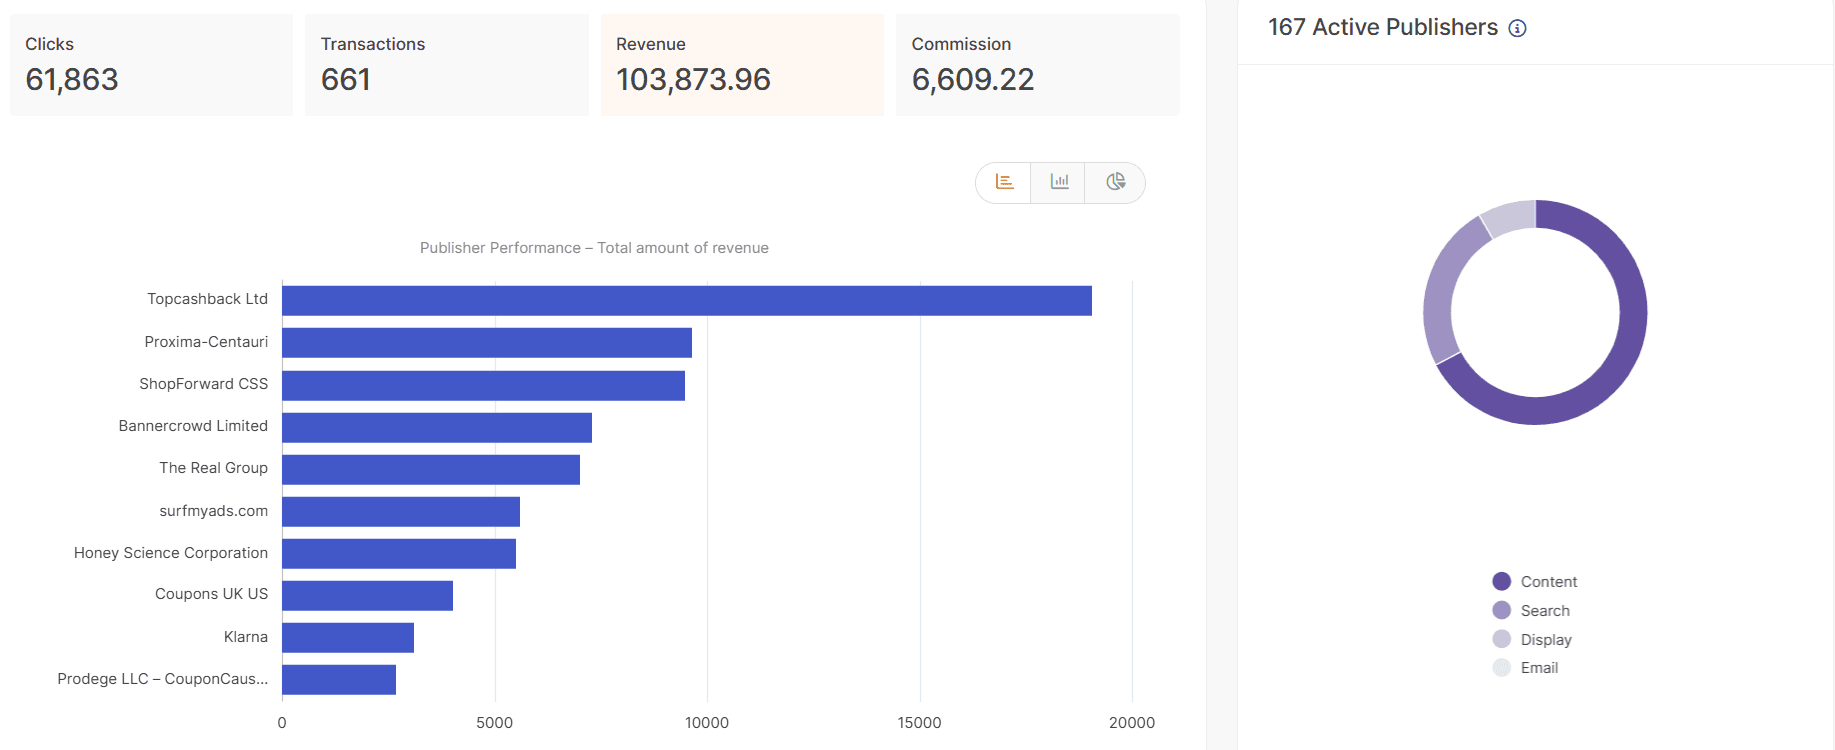This screenshot has height=750, width=1835.
Task: Switch to pie chart view
Action: (x=1115, y=182)
